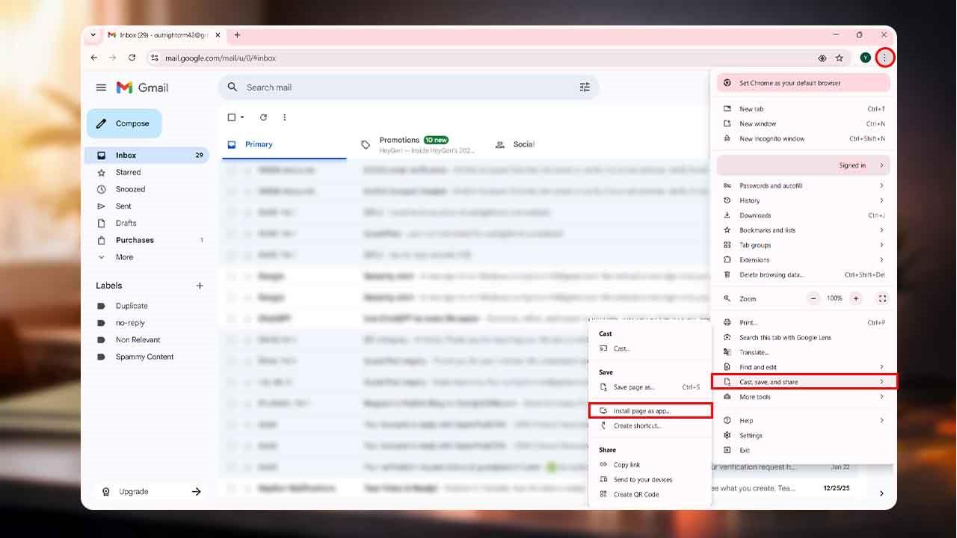Open Upgrade link in sidebar
957x538 pixels.
click(x=151, y=492)
